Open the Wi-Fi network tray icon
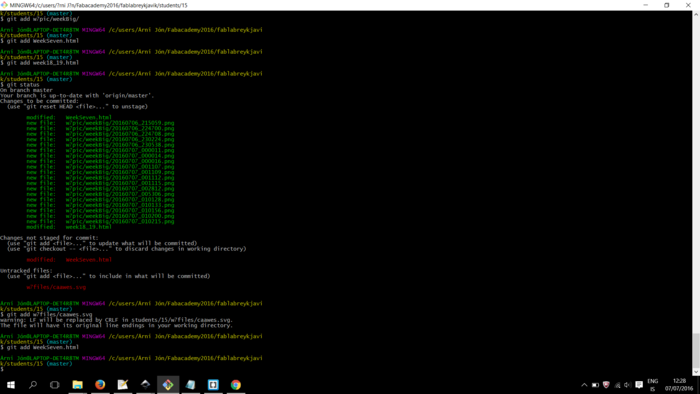The image size is (700, 394). click(617, 385)
